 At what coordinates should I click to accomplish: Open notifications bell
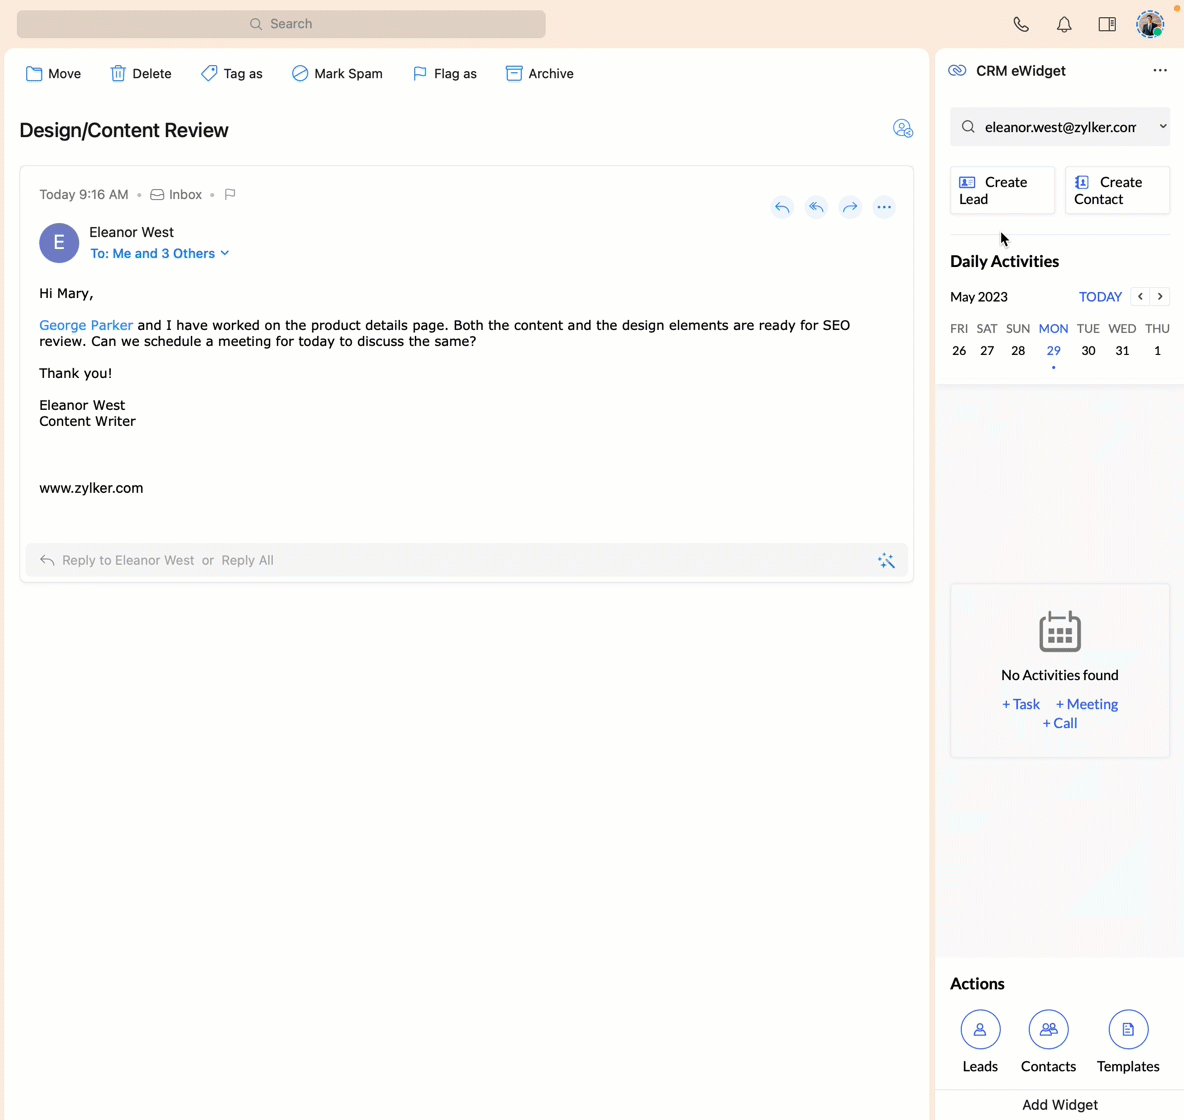(x=1064, y=24)
